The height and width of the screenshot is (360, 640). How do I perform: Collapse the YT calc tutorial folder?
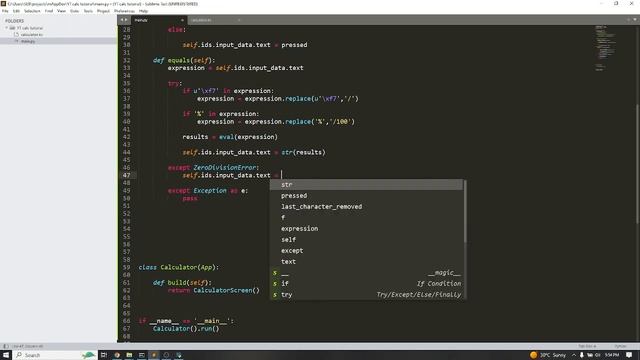[x=6, y=28]
